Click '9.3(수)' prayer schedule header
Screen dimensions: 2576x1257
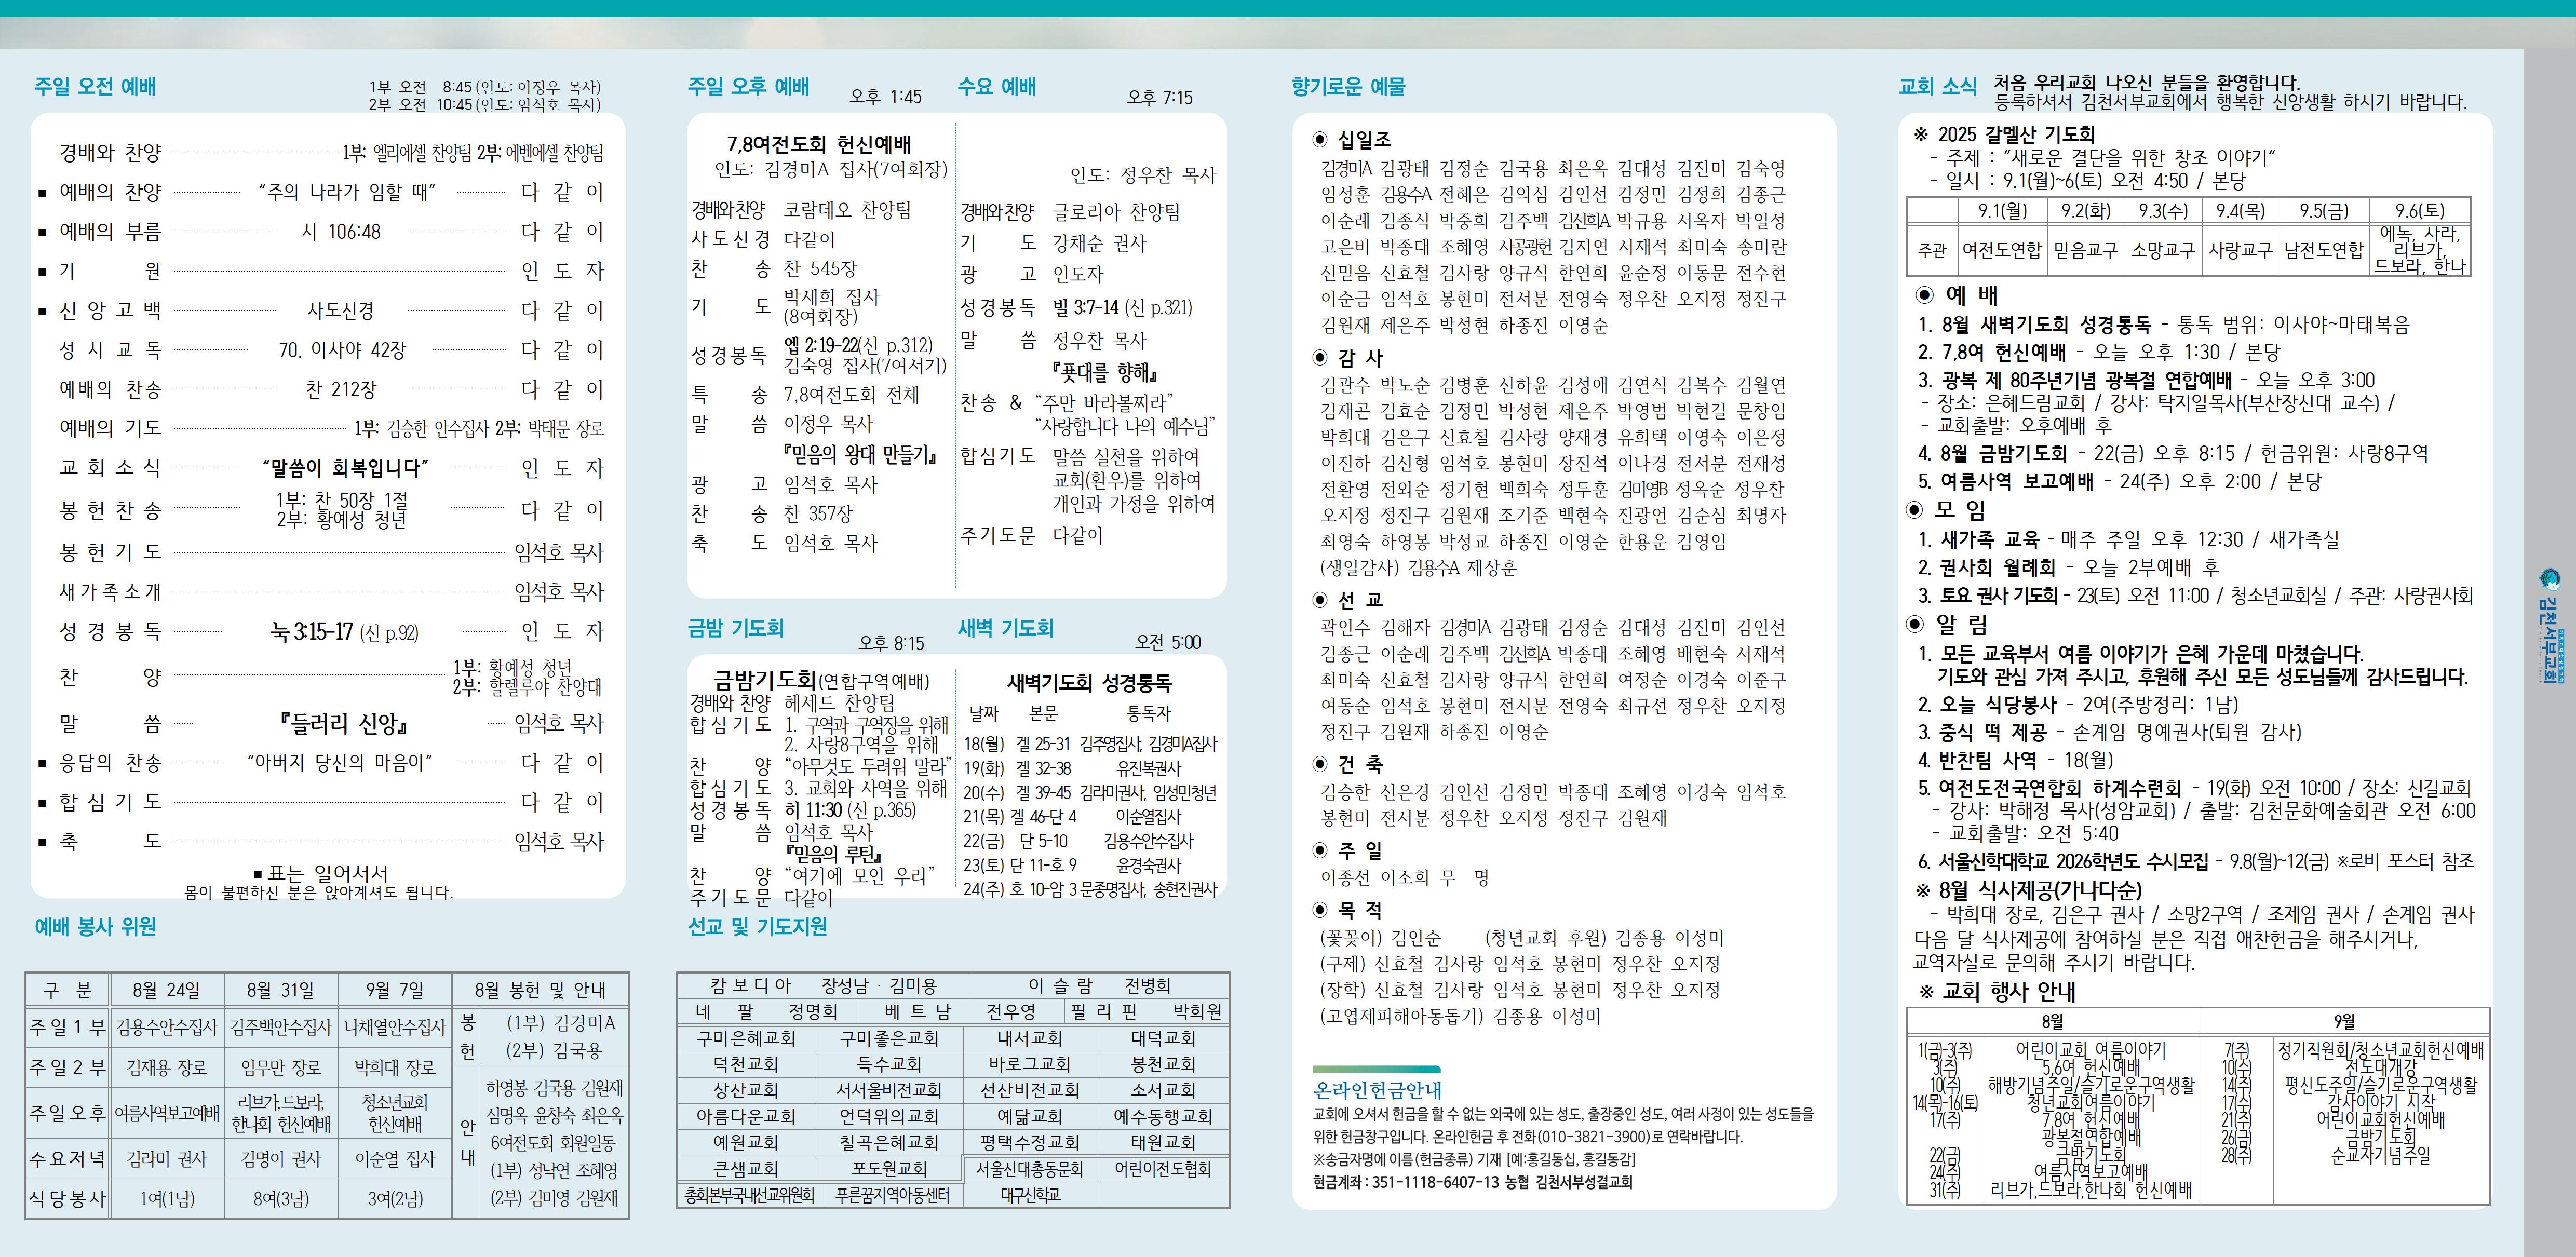pos(2162,211)
